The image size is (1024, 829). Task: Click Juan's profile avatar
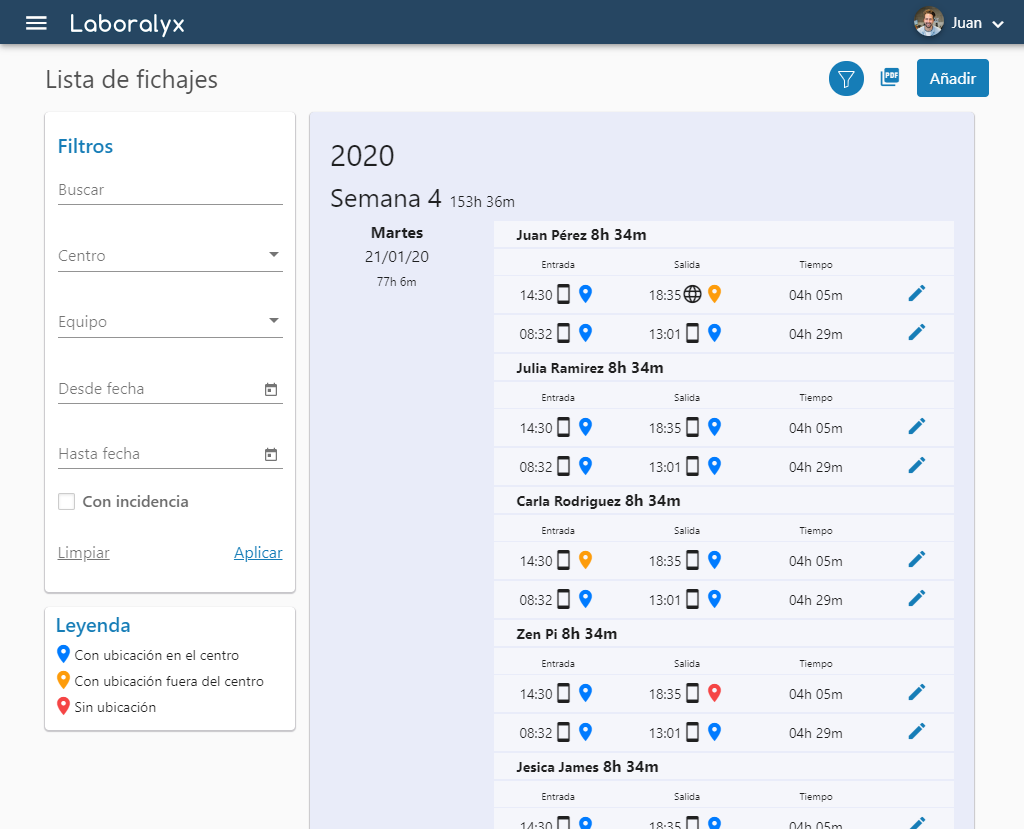(x=929, y=22)
